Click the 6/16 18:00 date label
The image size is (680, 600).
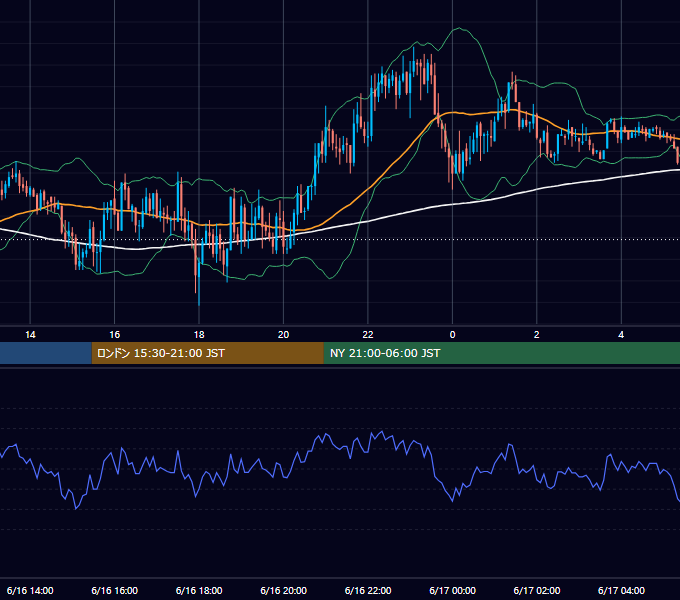(199, 590)
